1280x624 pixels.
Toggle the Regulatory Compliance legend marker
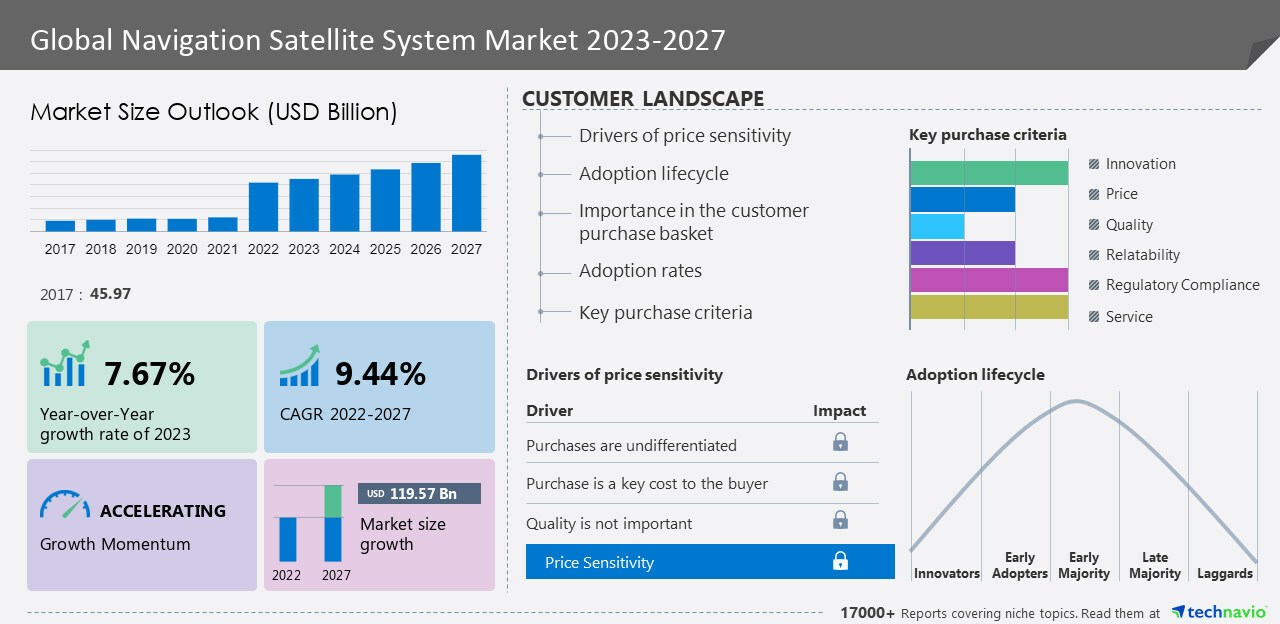coord(1094,285)
